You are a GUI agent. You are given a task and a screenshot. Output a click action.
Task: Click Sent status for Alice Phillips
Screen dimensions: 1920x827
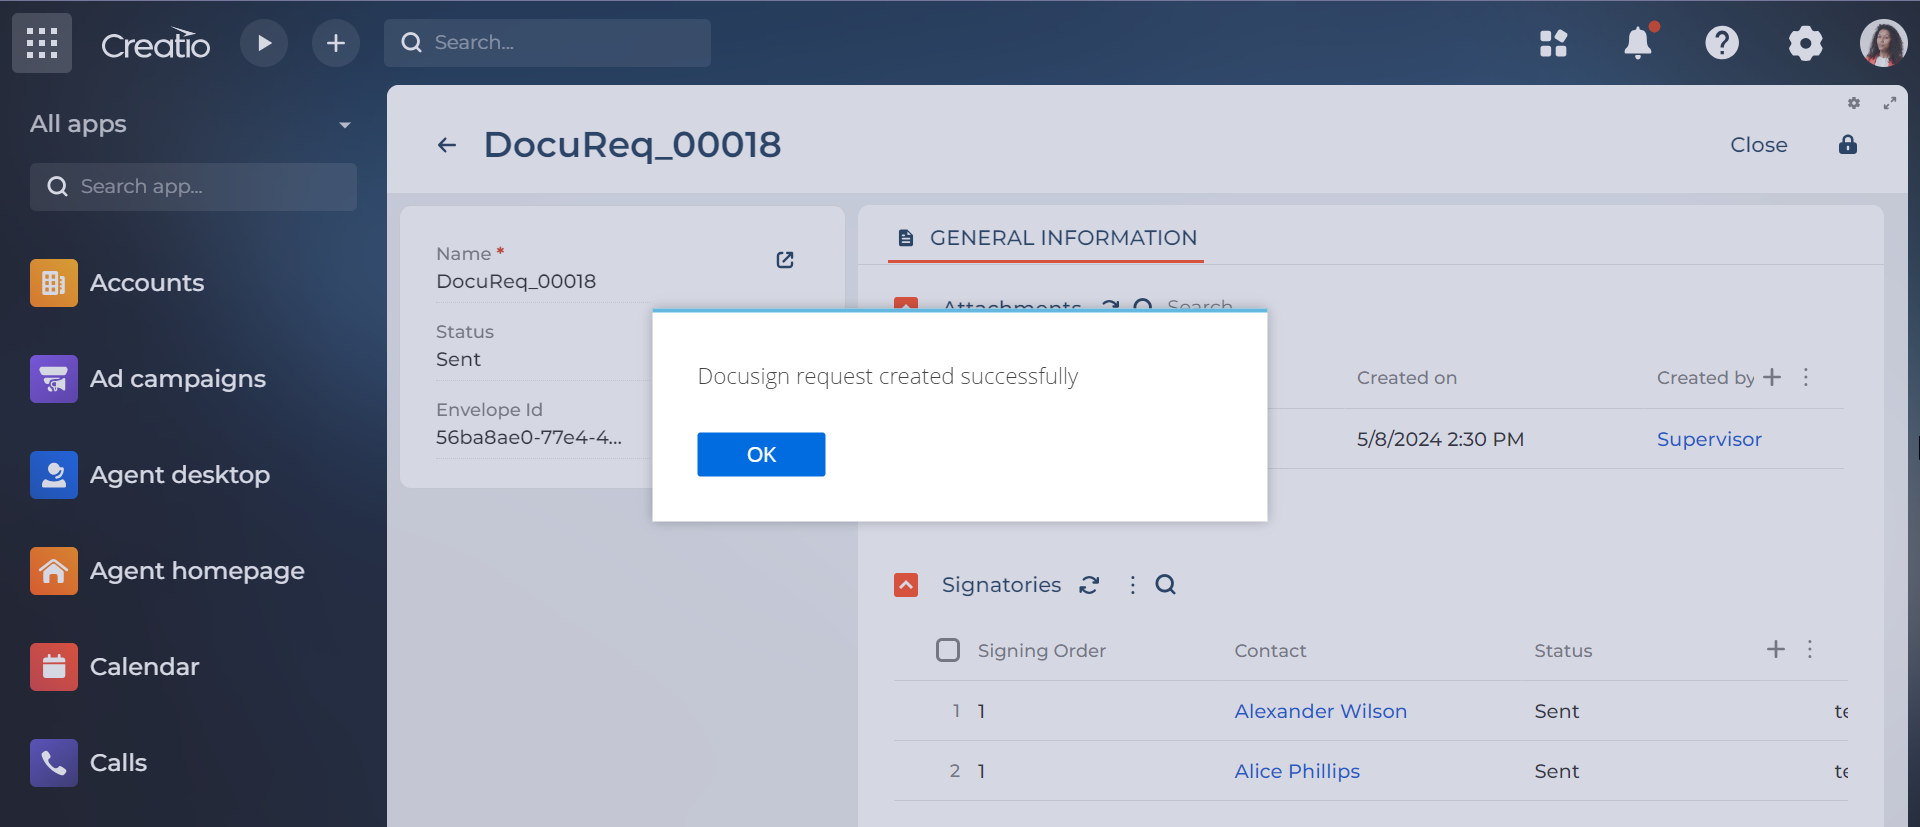[x=1557, y=771]
